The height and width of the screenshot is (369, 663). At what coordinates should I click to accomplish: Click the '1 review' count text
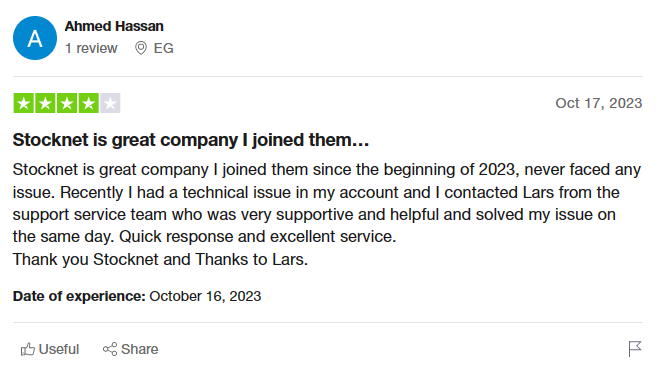[x=91, y=48]
